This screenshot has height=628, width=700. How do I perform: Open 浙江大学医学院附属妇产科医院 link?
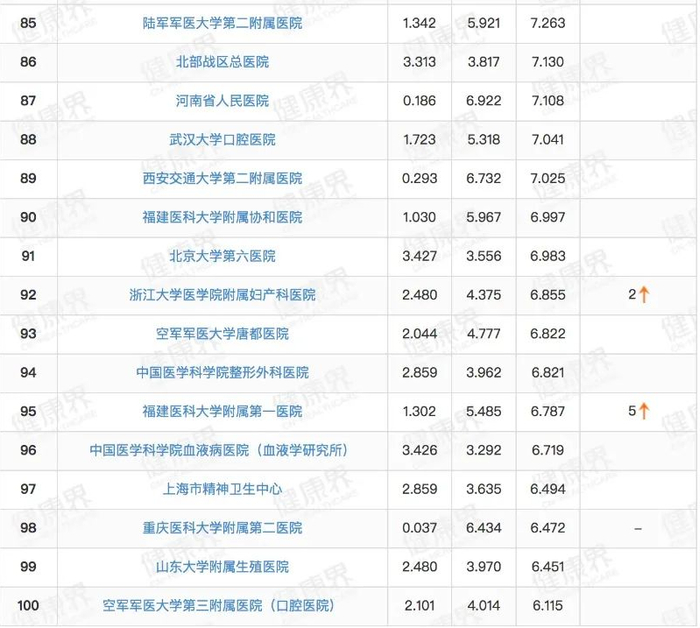point(222,295)
